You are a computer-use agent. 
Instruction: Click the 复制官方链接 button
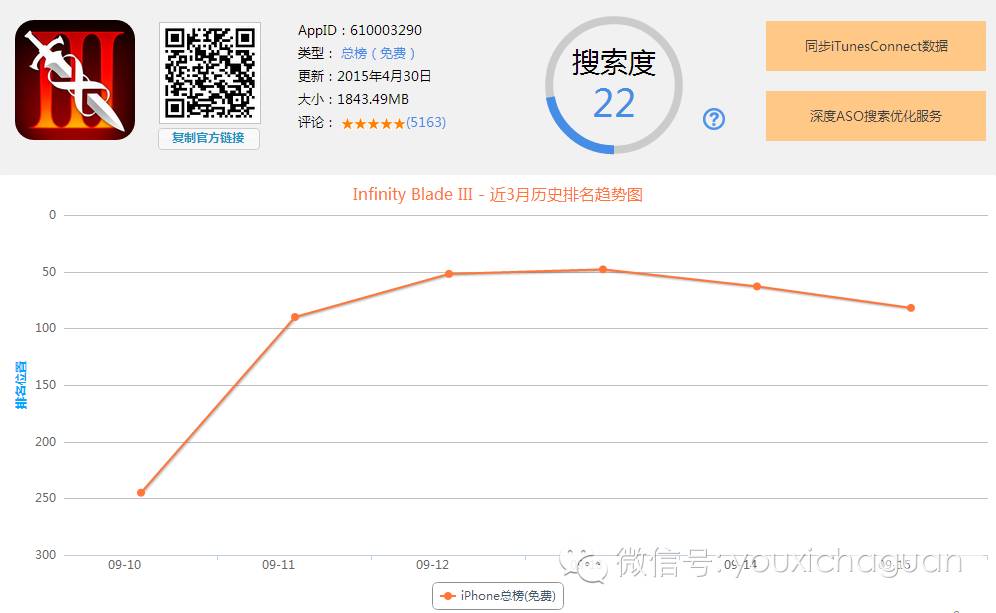pos(207,139)
